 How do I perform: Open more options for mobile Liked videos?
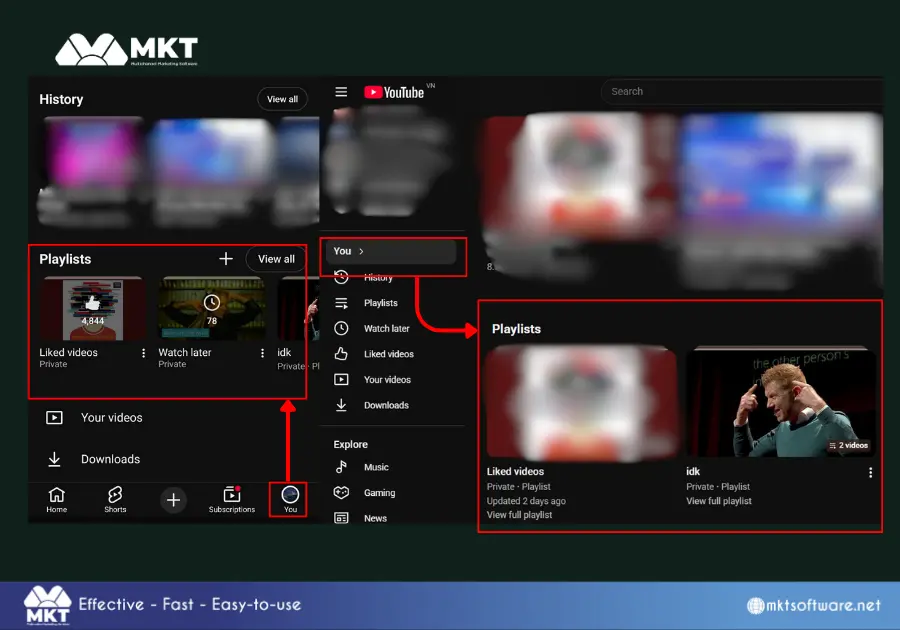143,353
